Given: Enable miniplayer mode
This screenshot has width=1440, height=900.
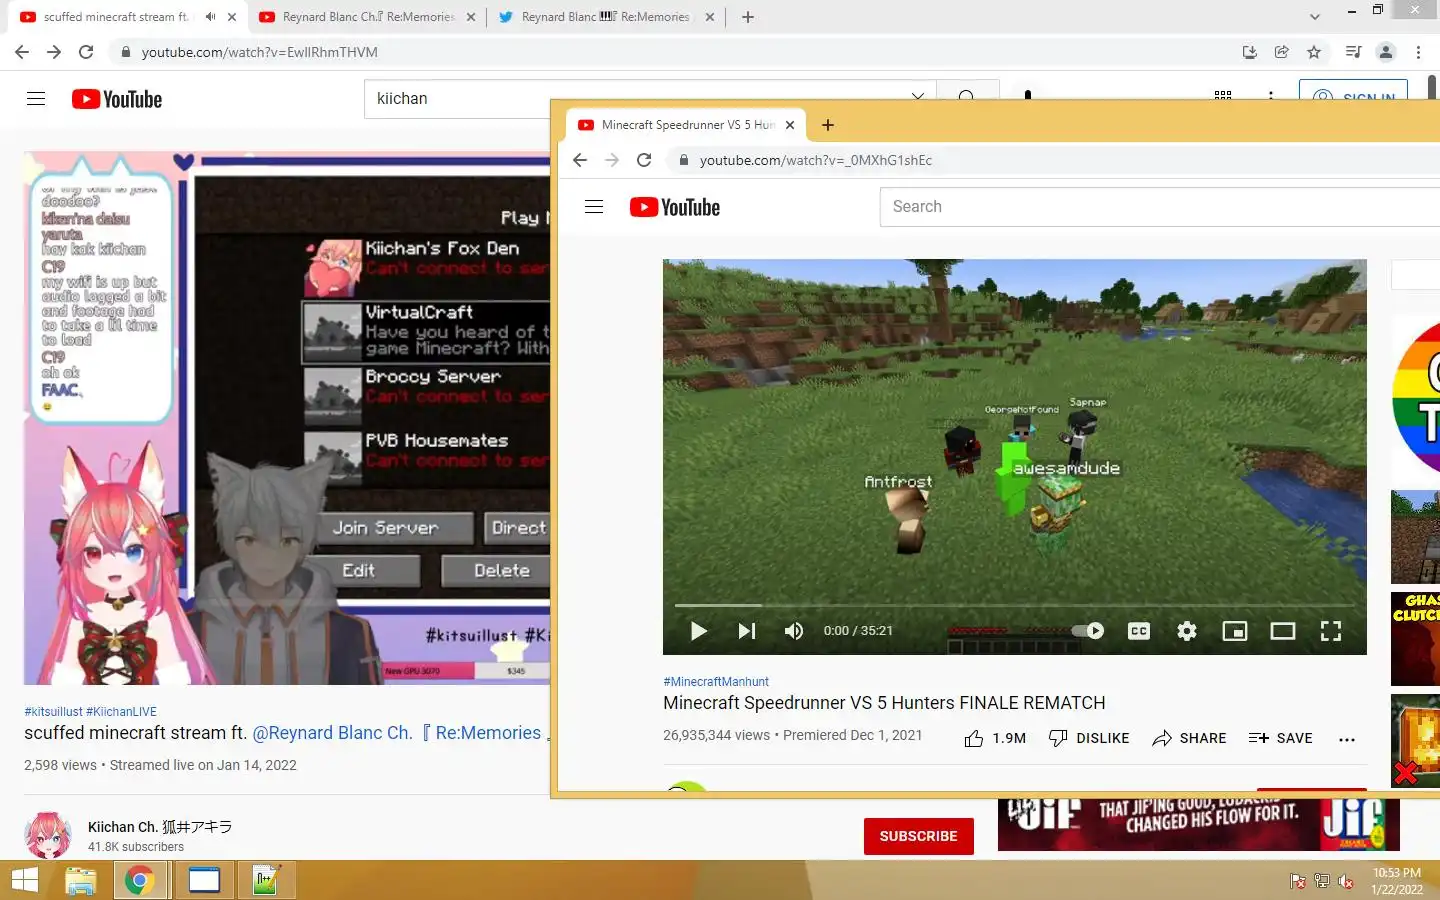Looking at the screenshot, I should pyautogui.click(x=1235, y=631).
